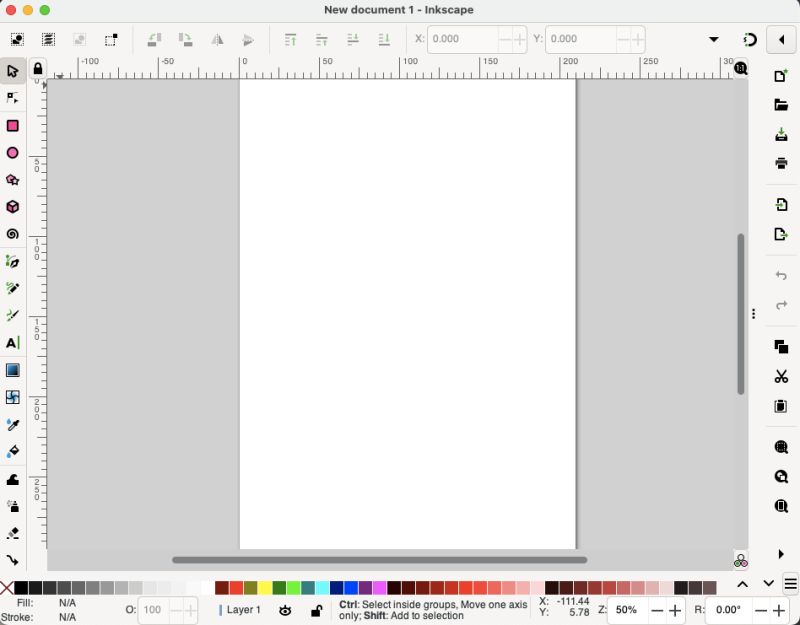Select the Rectangle tool
The image size is (800, 625).
pos(13,126)
